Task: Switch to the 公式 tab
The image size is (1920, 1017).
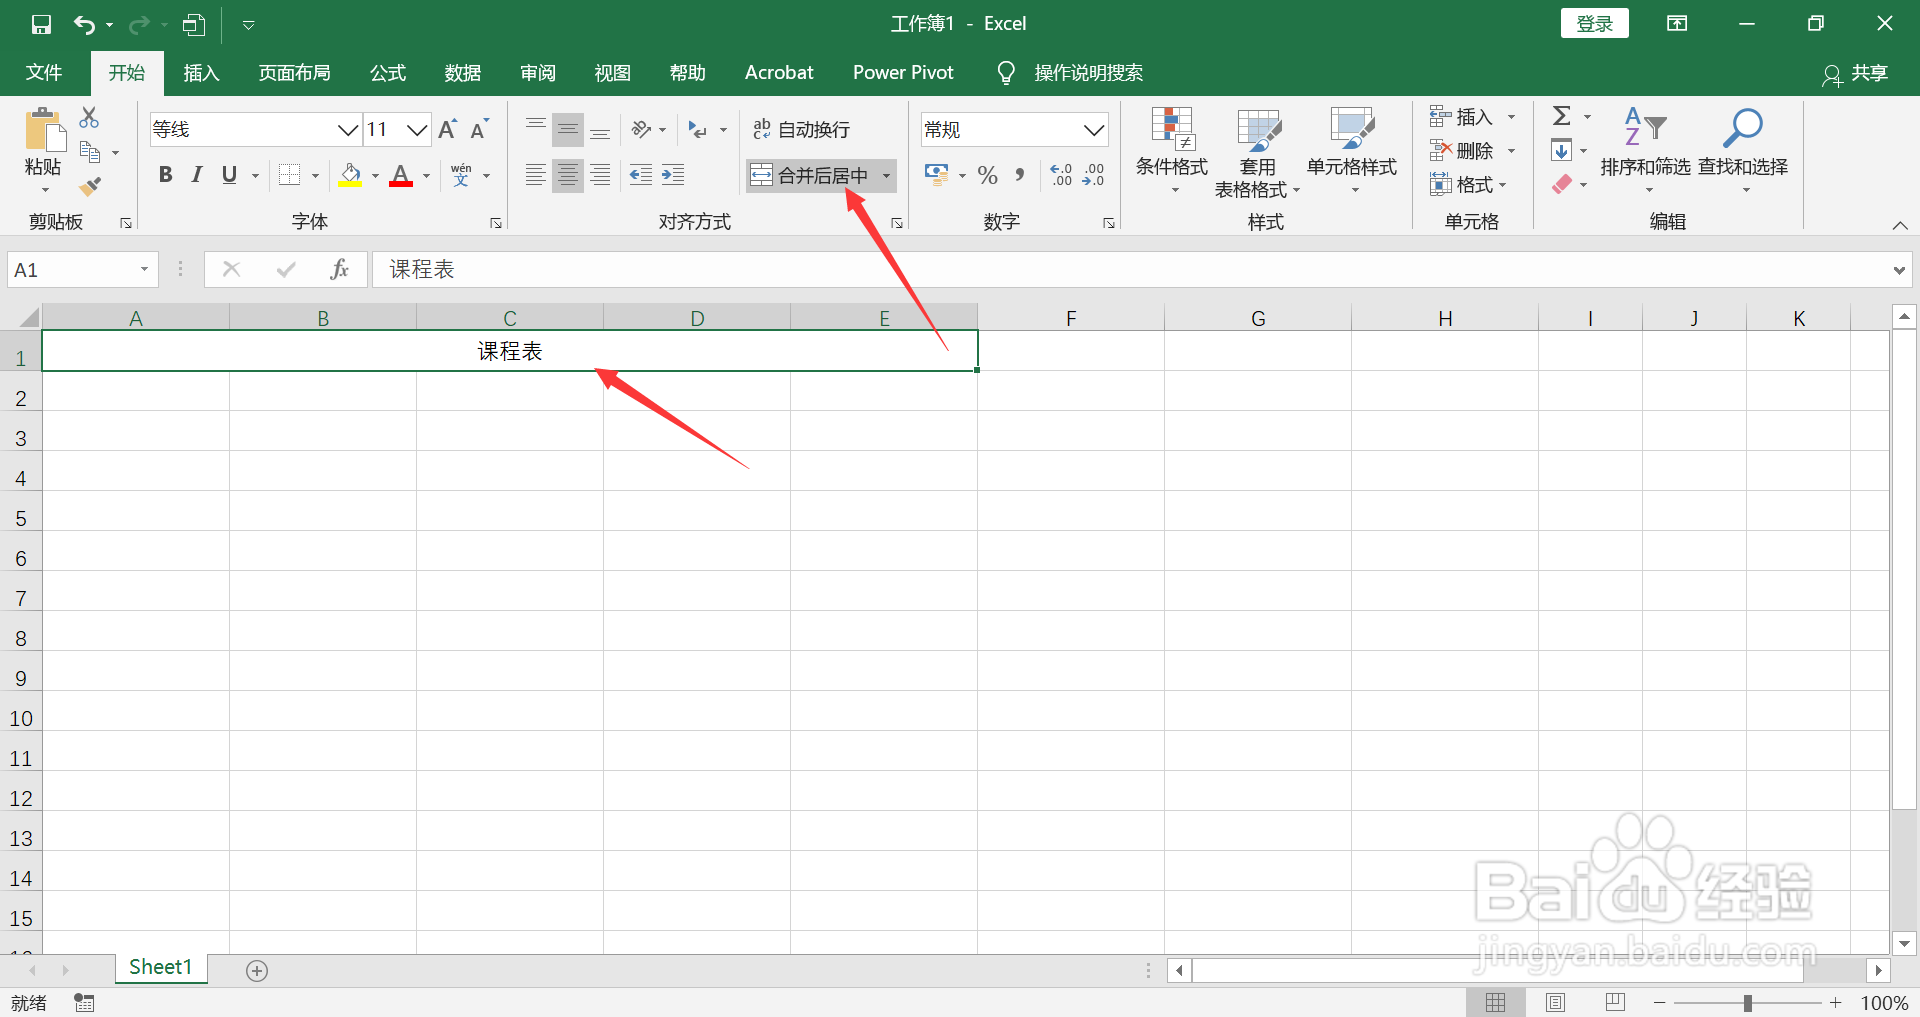Action: tap(388, 73)
